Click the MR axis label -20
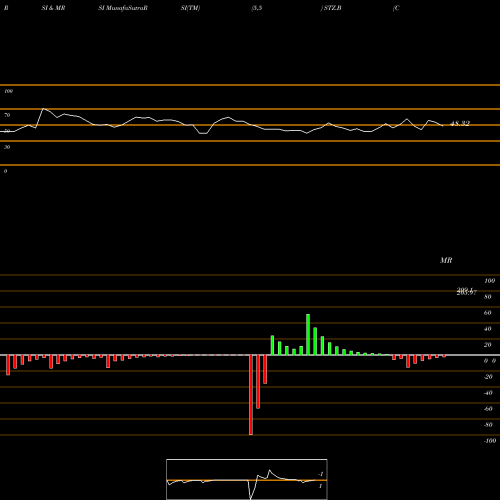 [488, 377]
